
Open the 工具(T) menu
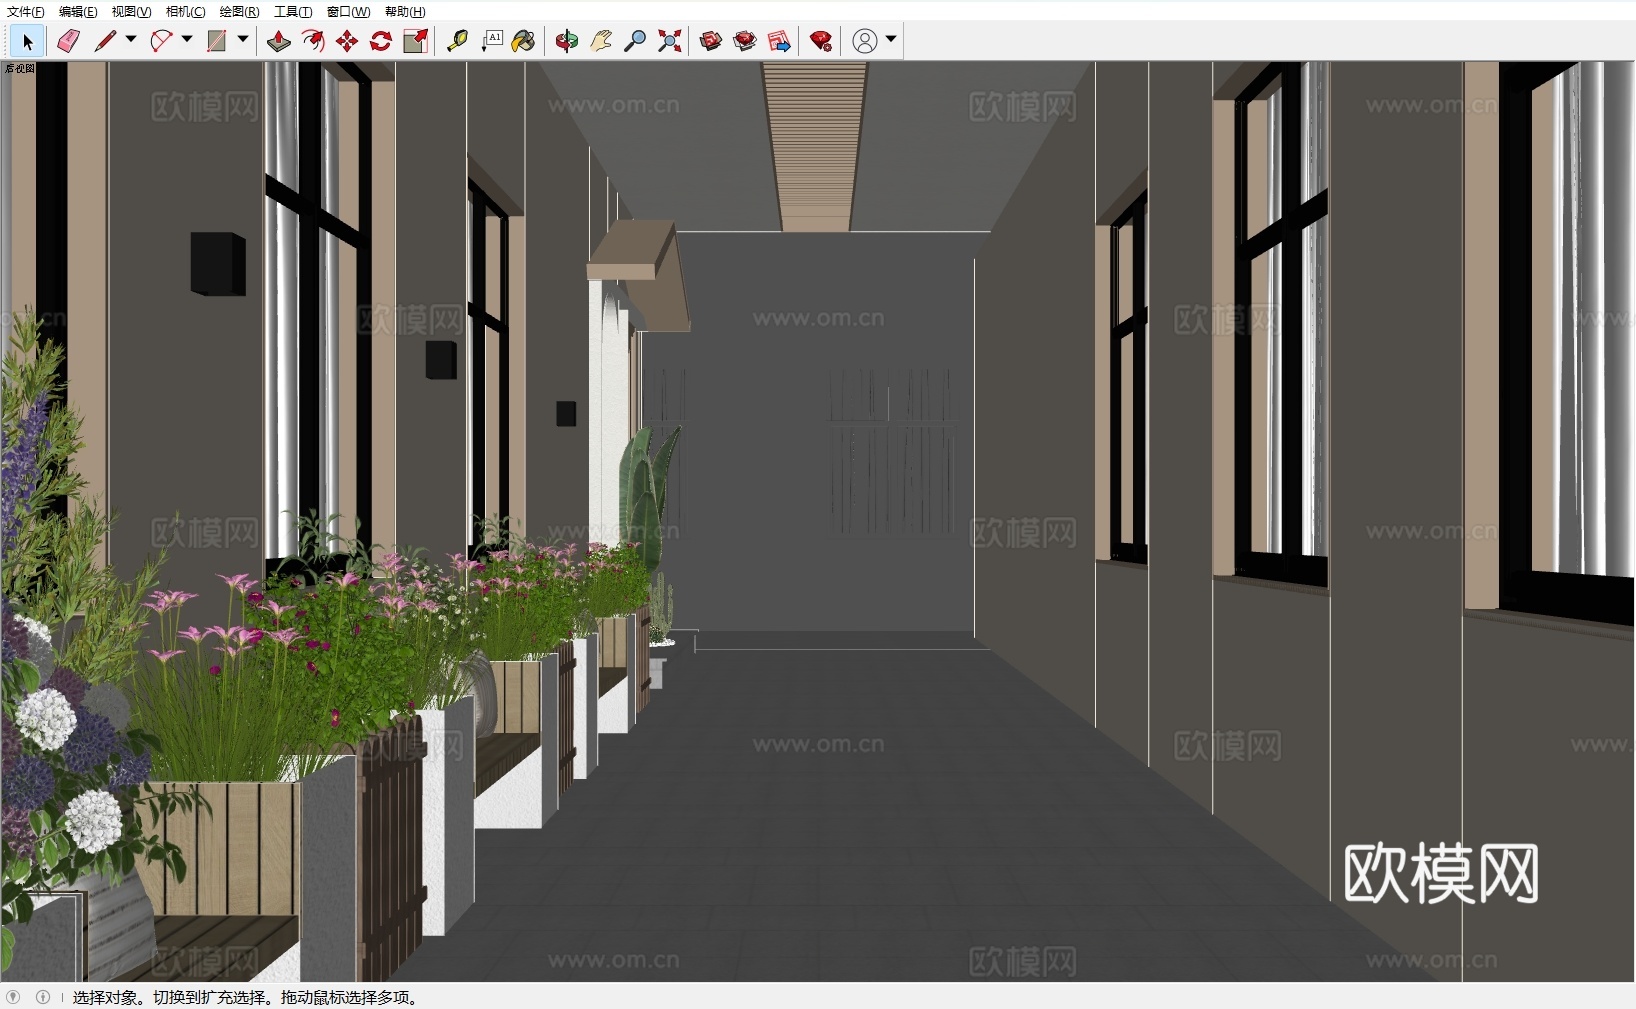[x=293, y=12]
